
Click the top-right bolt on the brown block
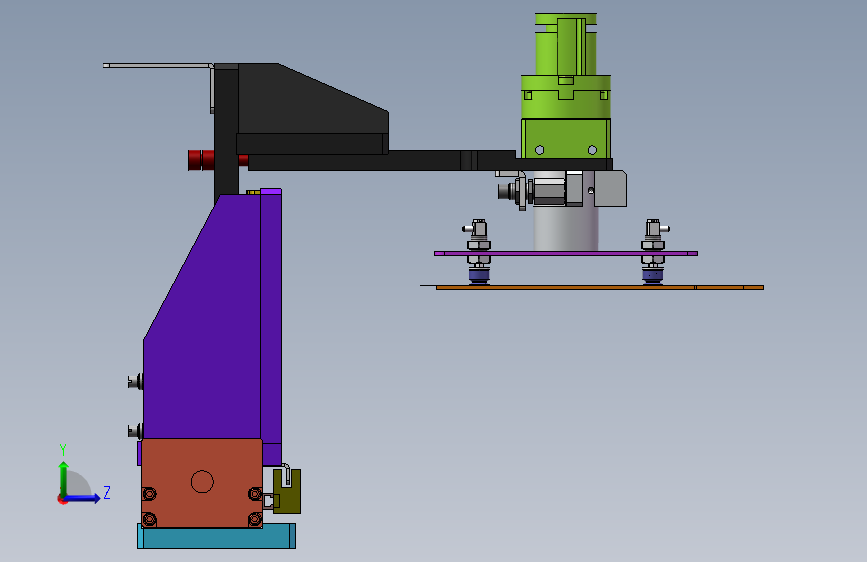point(255,494)
